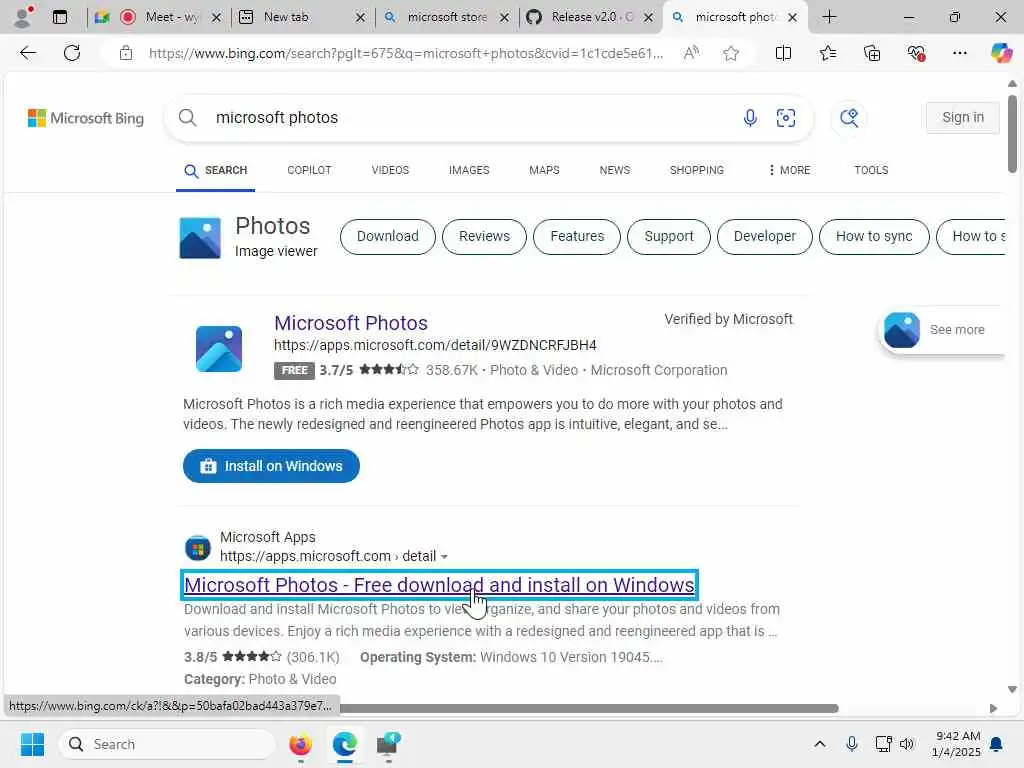The image size is (1024, 768).
Task: View site information lock icon
Action: 125,53
